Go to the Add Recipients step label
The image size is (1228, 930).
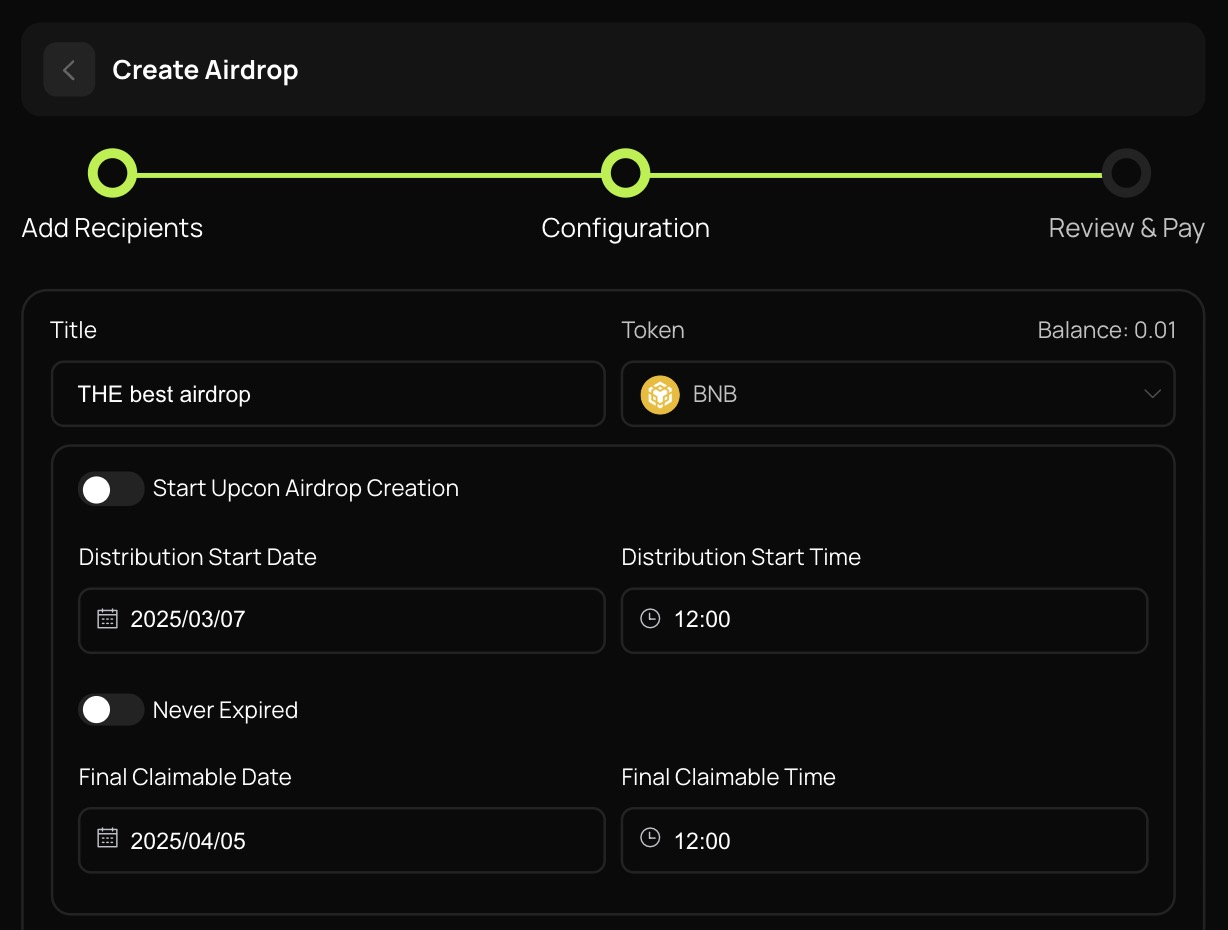(x=112, y=228)
